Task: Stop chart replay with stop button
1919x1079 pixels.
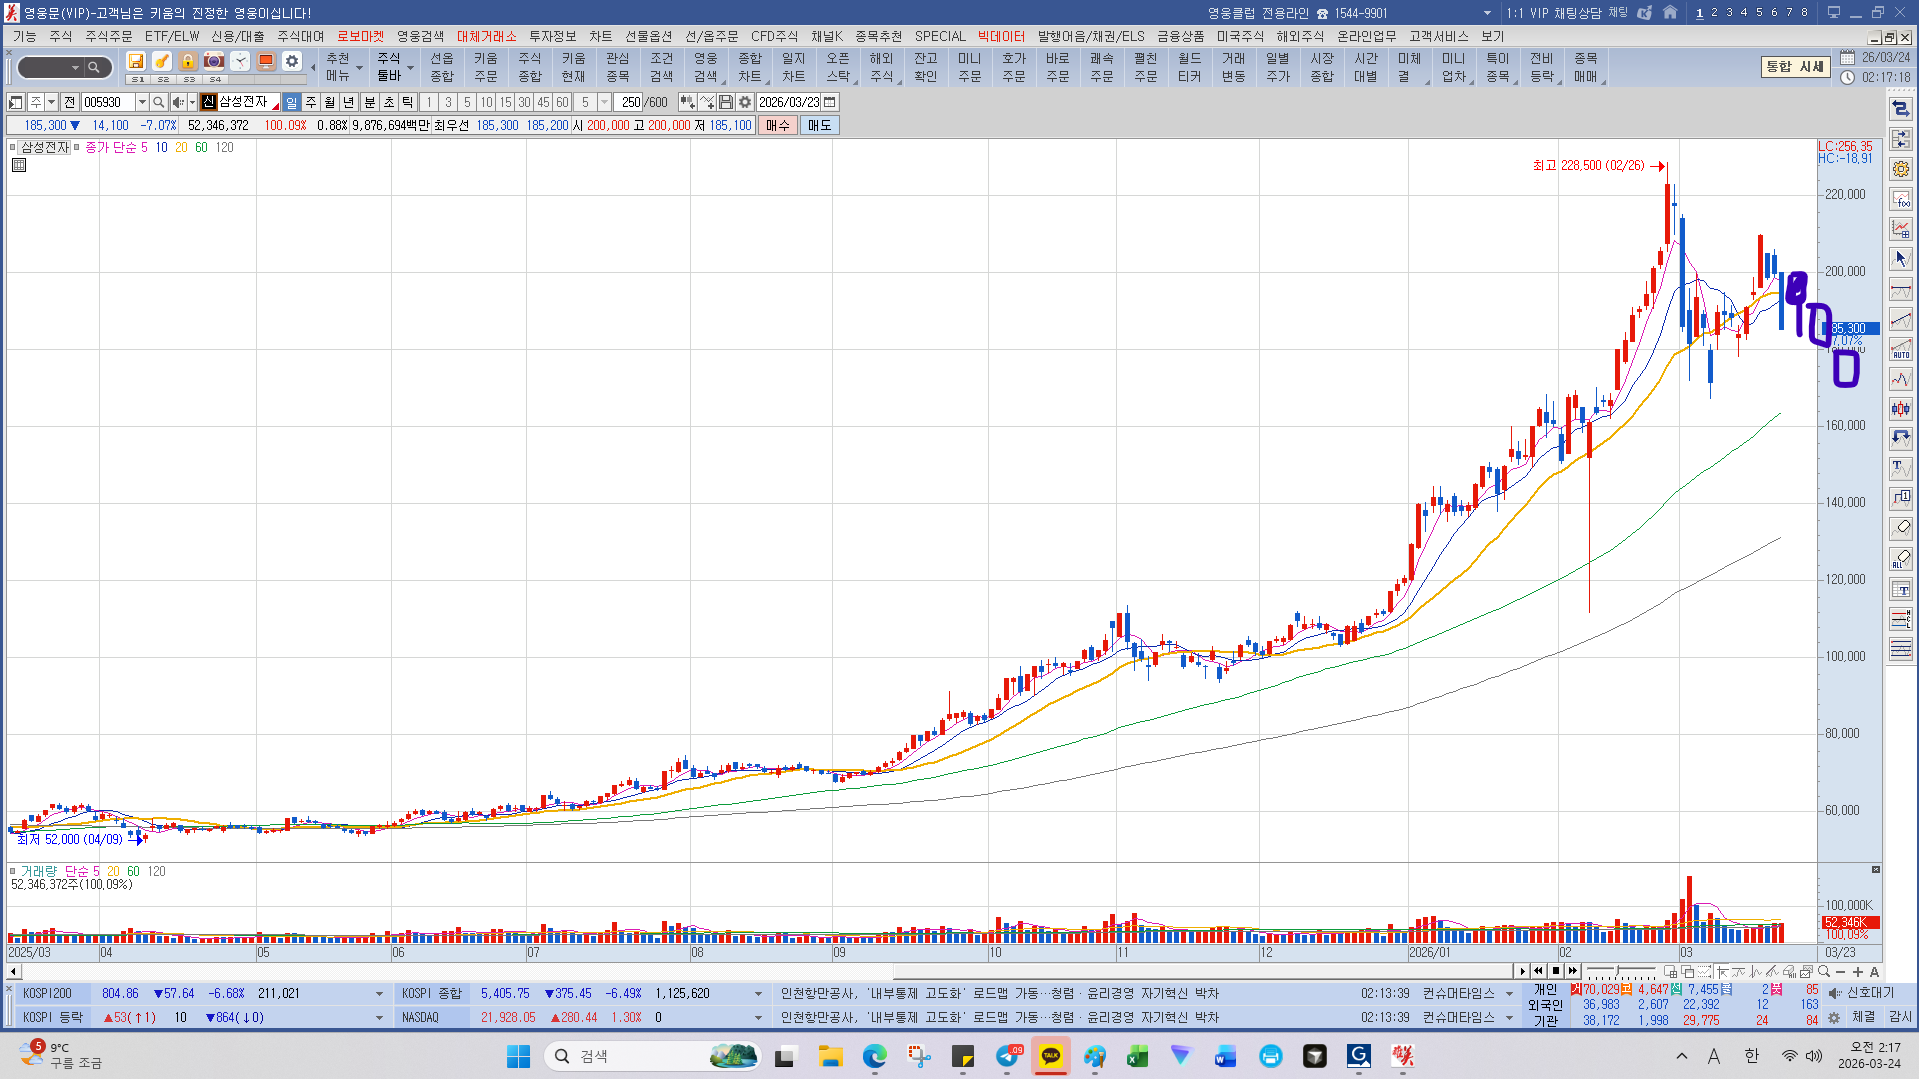Action: click(x=1556, y=971)
